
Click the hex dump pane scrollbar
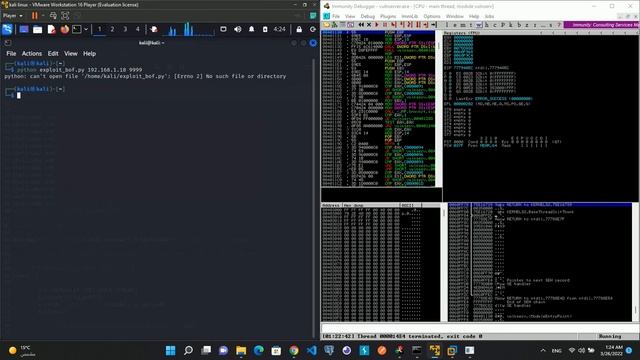(444, 263)
